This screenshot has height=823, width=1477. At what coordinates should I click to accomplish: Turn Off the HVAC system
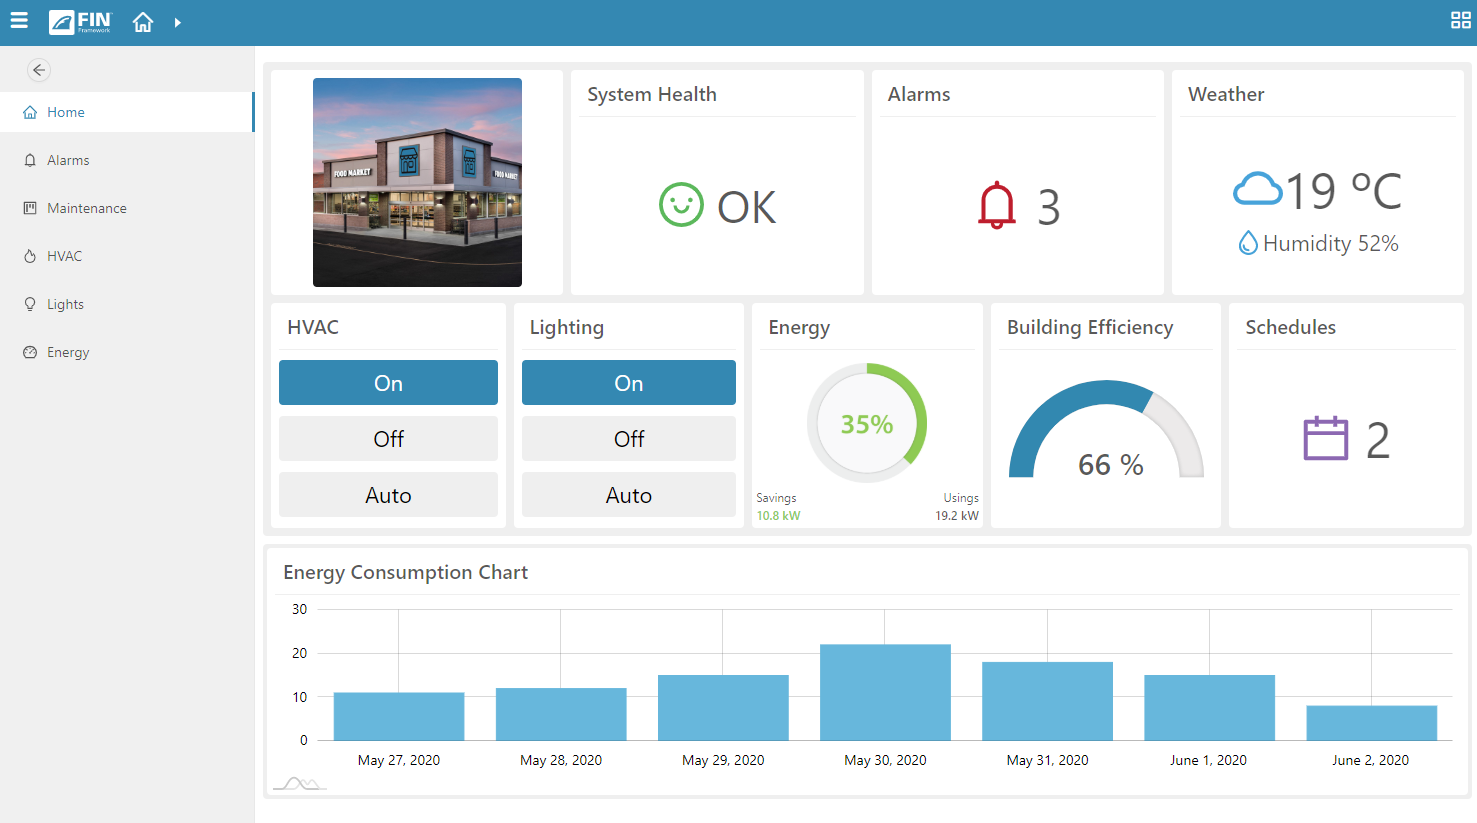388,438
